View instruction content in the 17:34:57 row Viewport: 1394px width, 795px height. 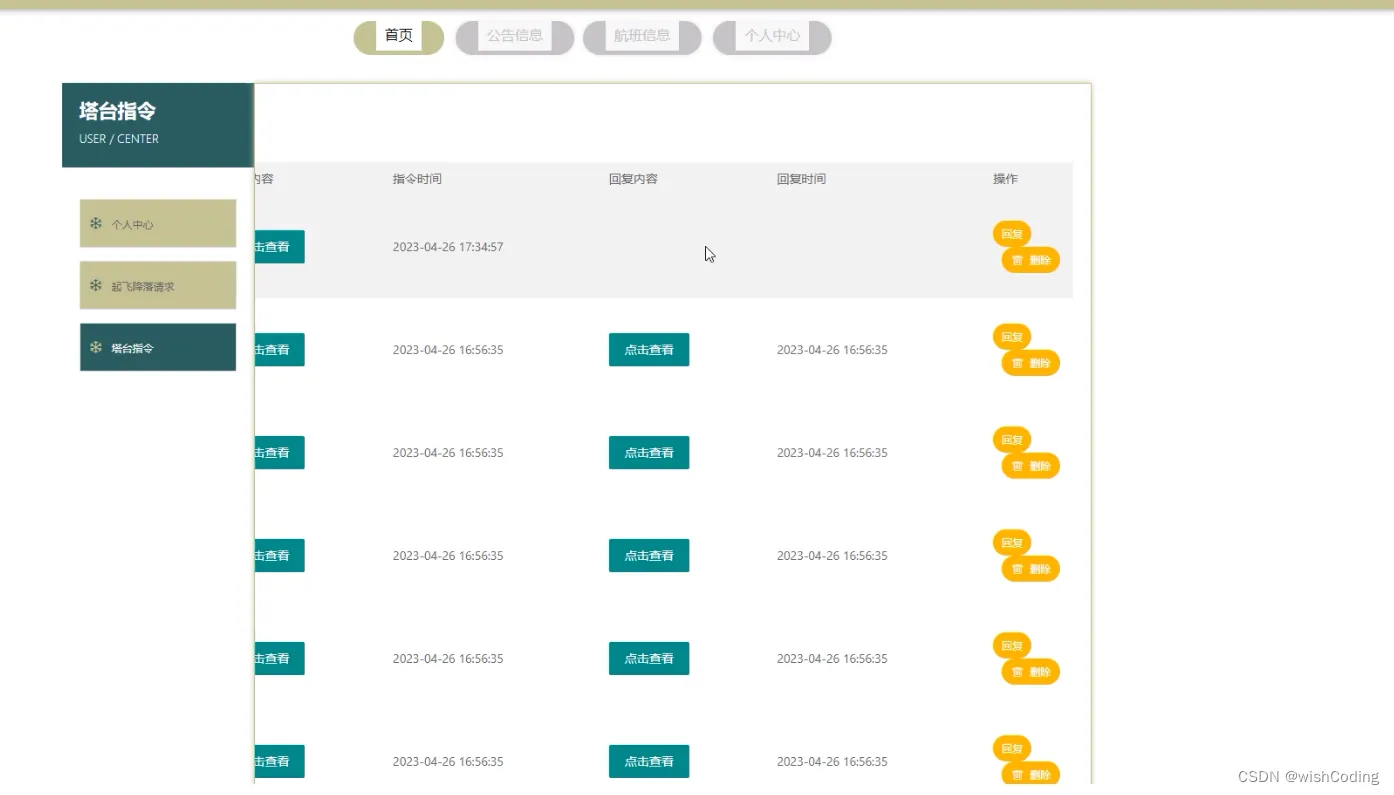pyautogui.click(x=279, y=247)
